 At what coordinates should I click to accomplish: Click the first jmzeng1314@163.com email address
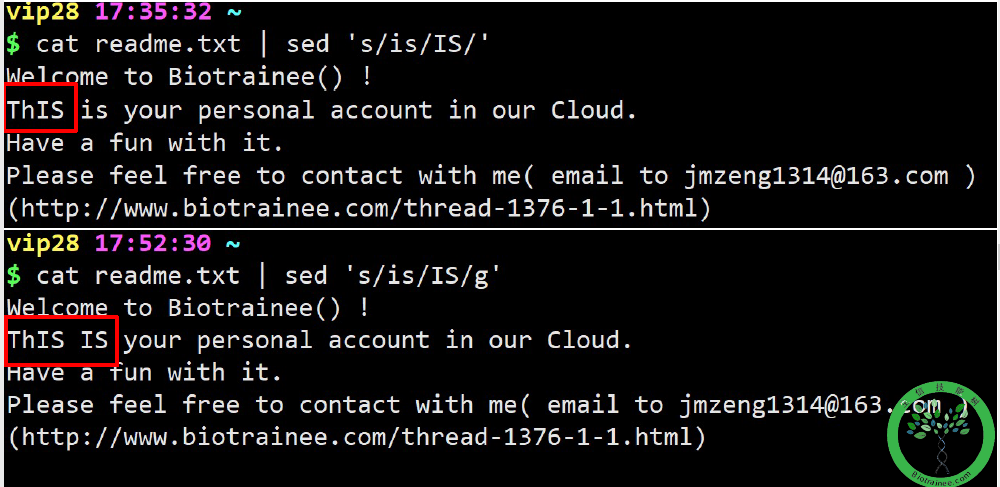(x=816, y=176)
